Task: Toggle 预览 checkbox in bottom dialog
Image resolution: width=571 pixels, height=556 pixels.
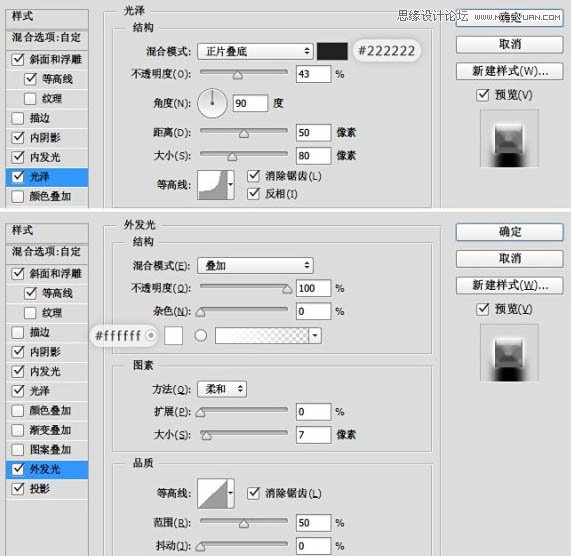Action: (x=483, y=309)
